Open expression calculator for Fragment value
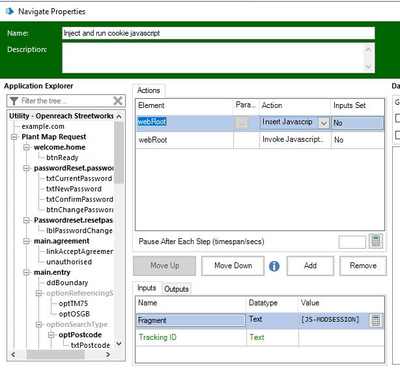The width and height of the screenshot is (400, 371). pyautogui.click(x=376, y=320)
